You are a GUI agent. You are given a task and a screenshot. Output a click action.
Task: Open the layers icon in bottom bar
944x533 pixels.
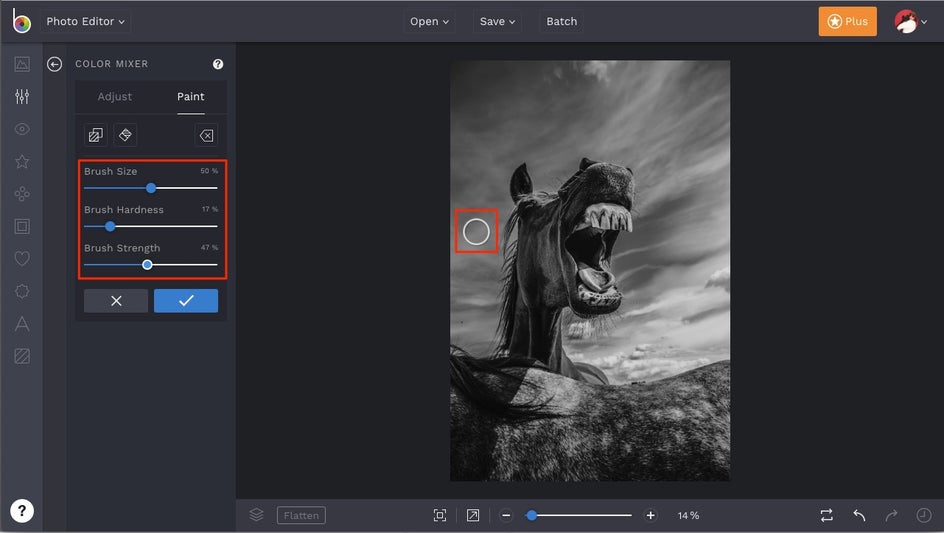point(256,515)
